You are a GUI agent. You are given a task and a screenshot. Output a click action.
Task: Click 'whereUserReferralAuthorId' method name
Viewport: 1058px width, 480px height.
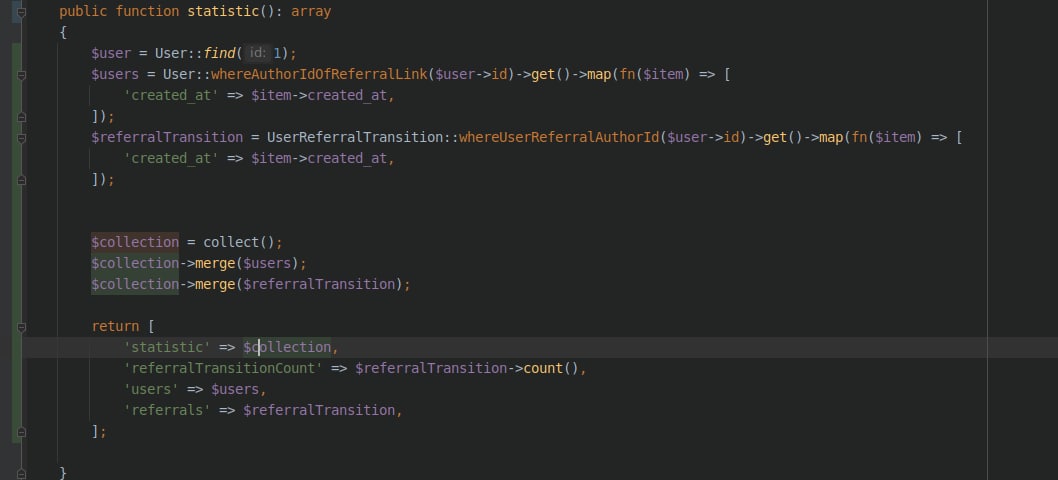pos(559,137)
